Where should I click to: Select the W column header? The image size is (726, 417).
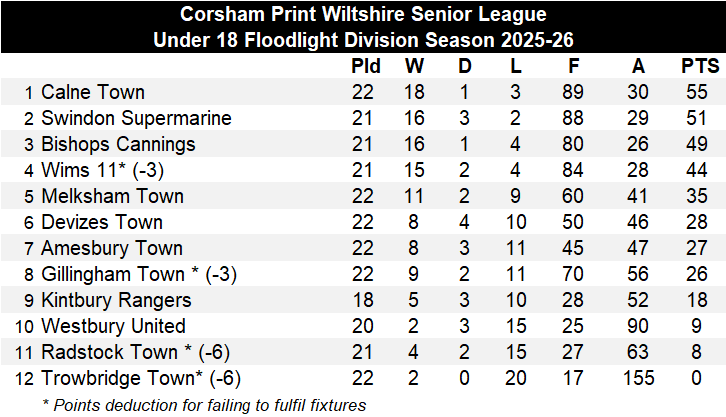414,66
